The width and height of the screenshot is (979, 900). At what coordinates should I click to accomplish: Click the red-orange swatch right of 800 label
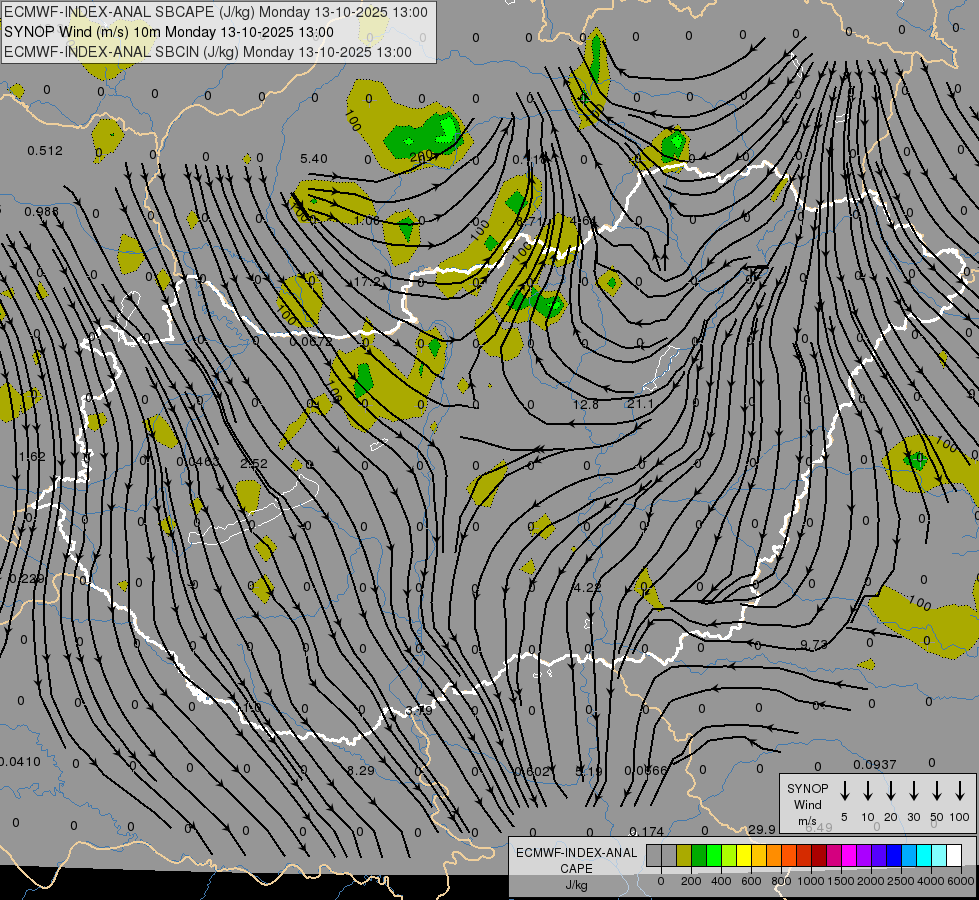click(x=789, y=855)
